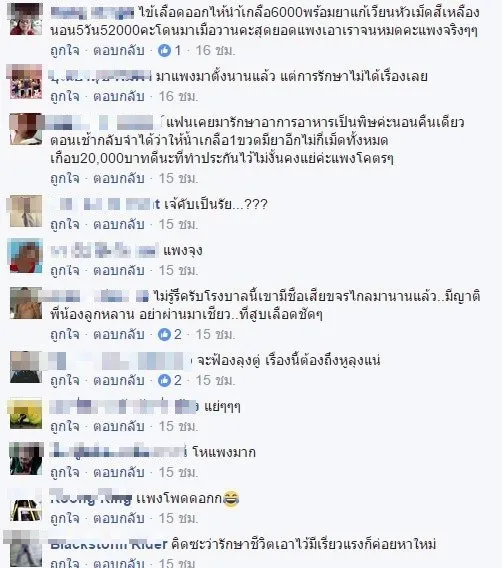Click ตอบกลับ under the แพงจุง comment

[x=119, y=270]
